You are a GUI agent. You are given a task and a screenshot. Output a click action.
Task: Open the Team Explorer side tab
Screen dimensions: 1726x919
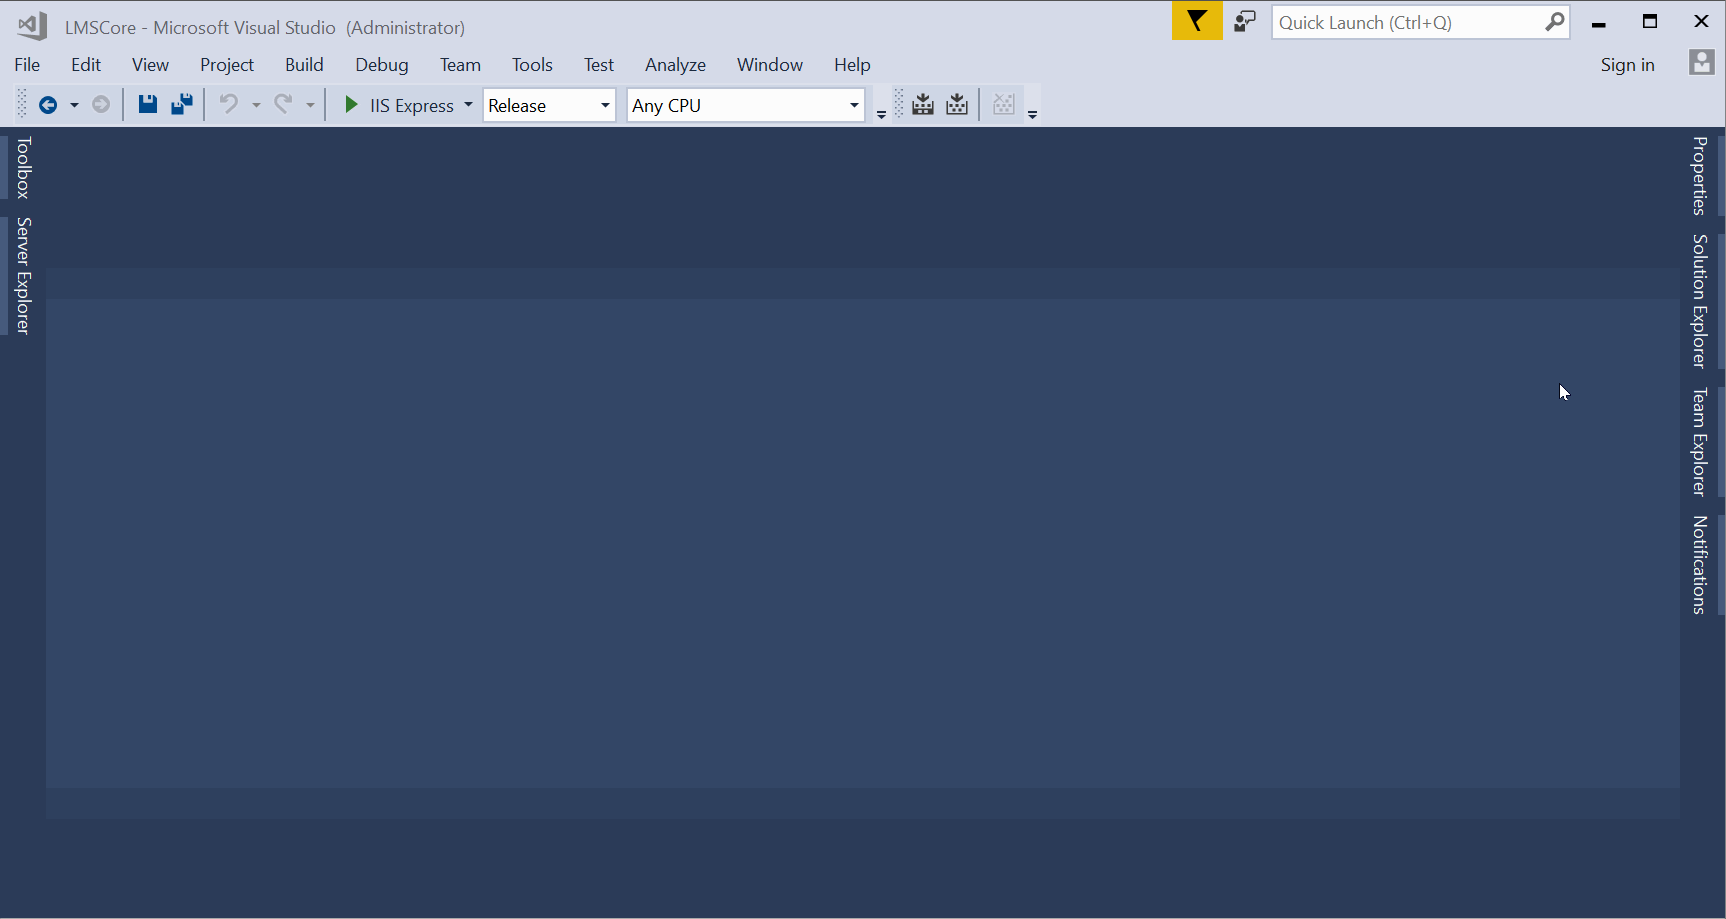[x=1699, y=442]
